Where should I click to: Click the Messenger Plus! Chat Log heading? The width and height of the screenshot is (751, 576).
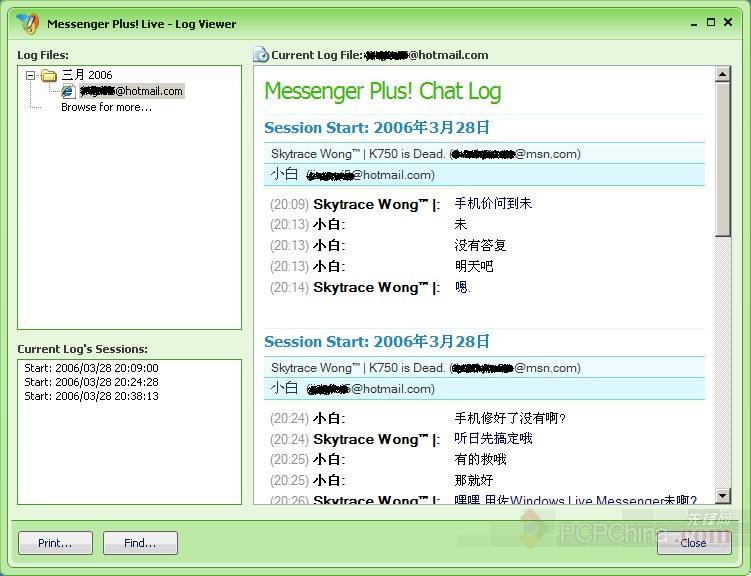(383, 91)
